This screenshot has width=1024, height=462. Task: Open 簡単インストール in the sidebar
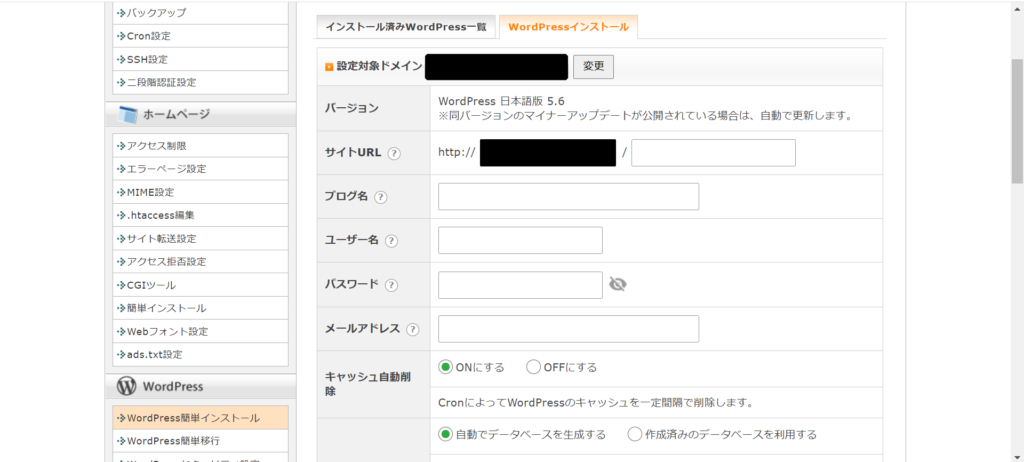[200, 308]
